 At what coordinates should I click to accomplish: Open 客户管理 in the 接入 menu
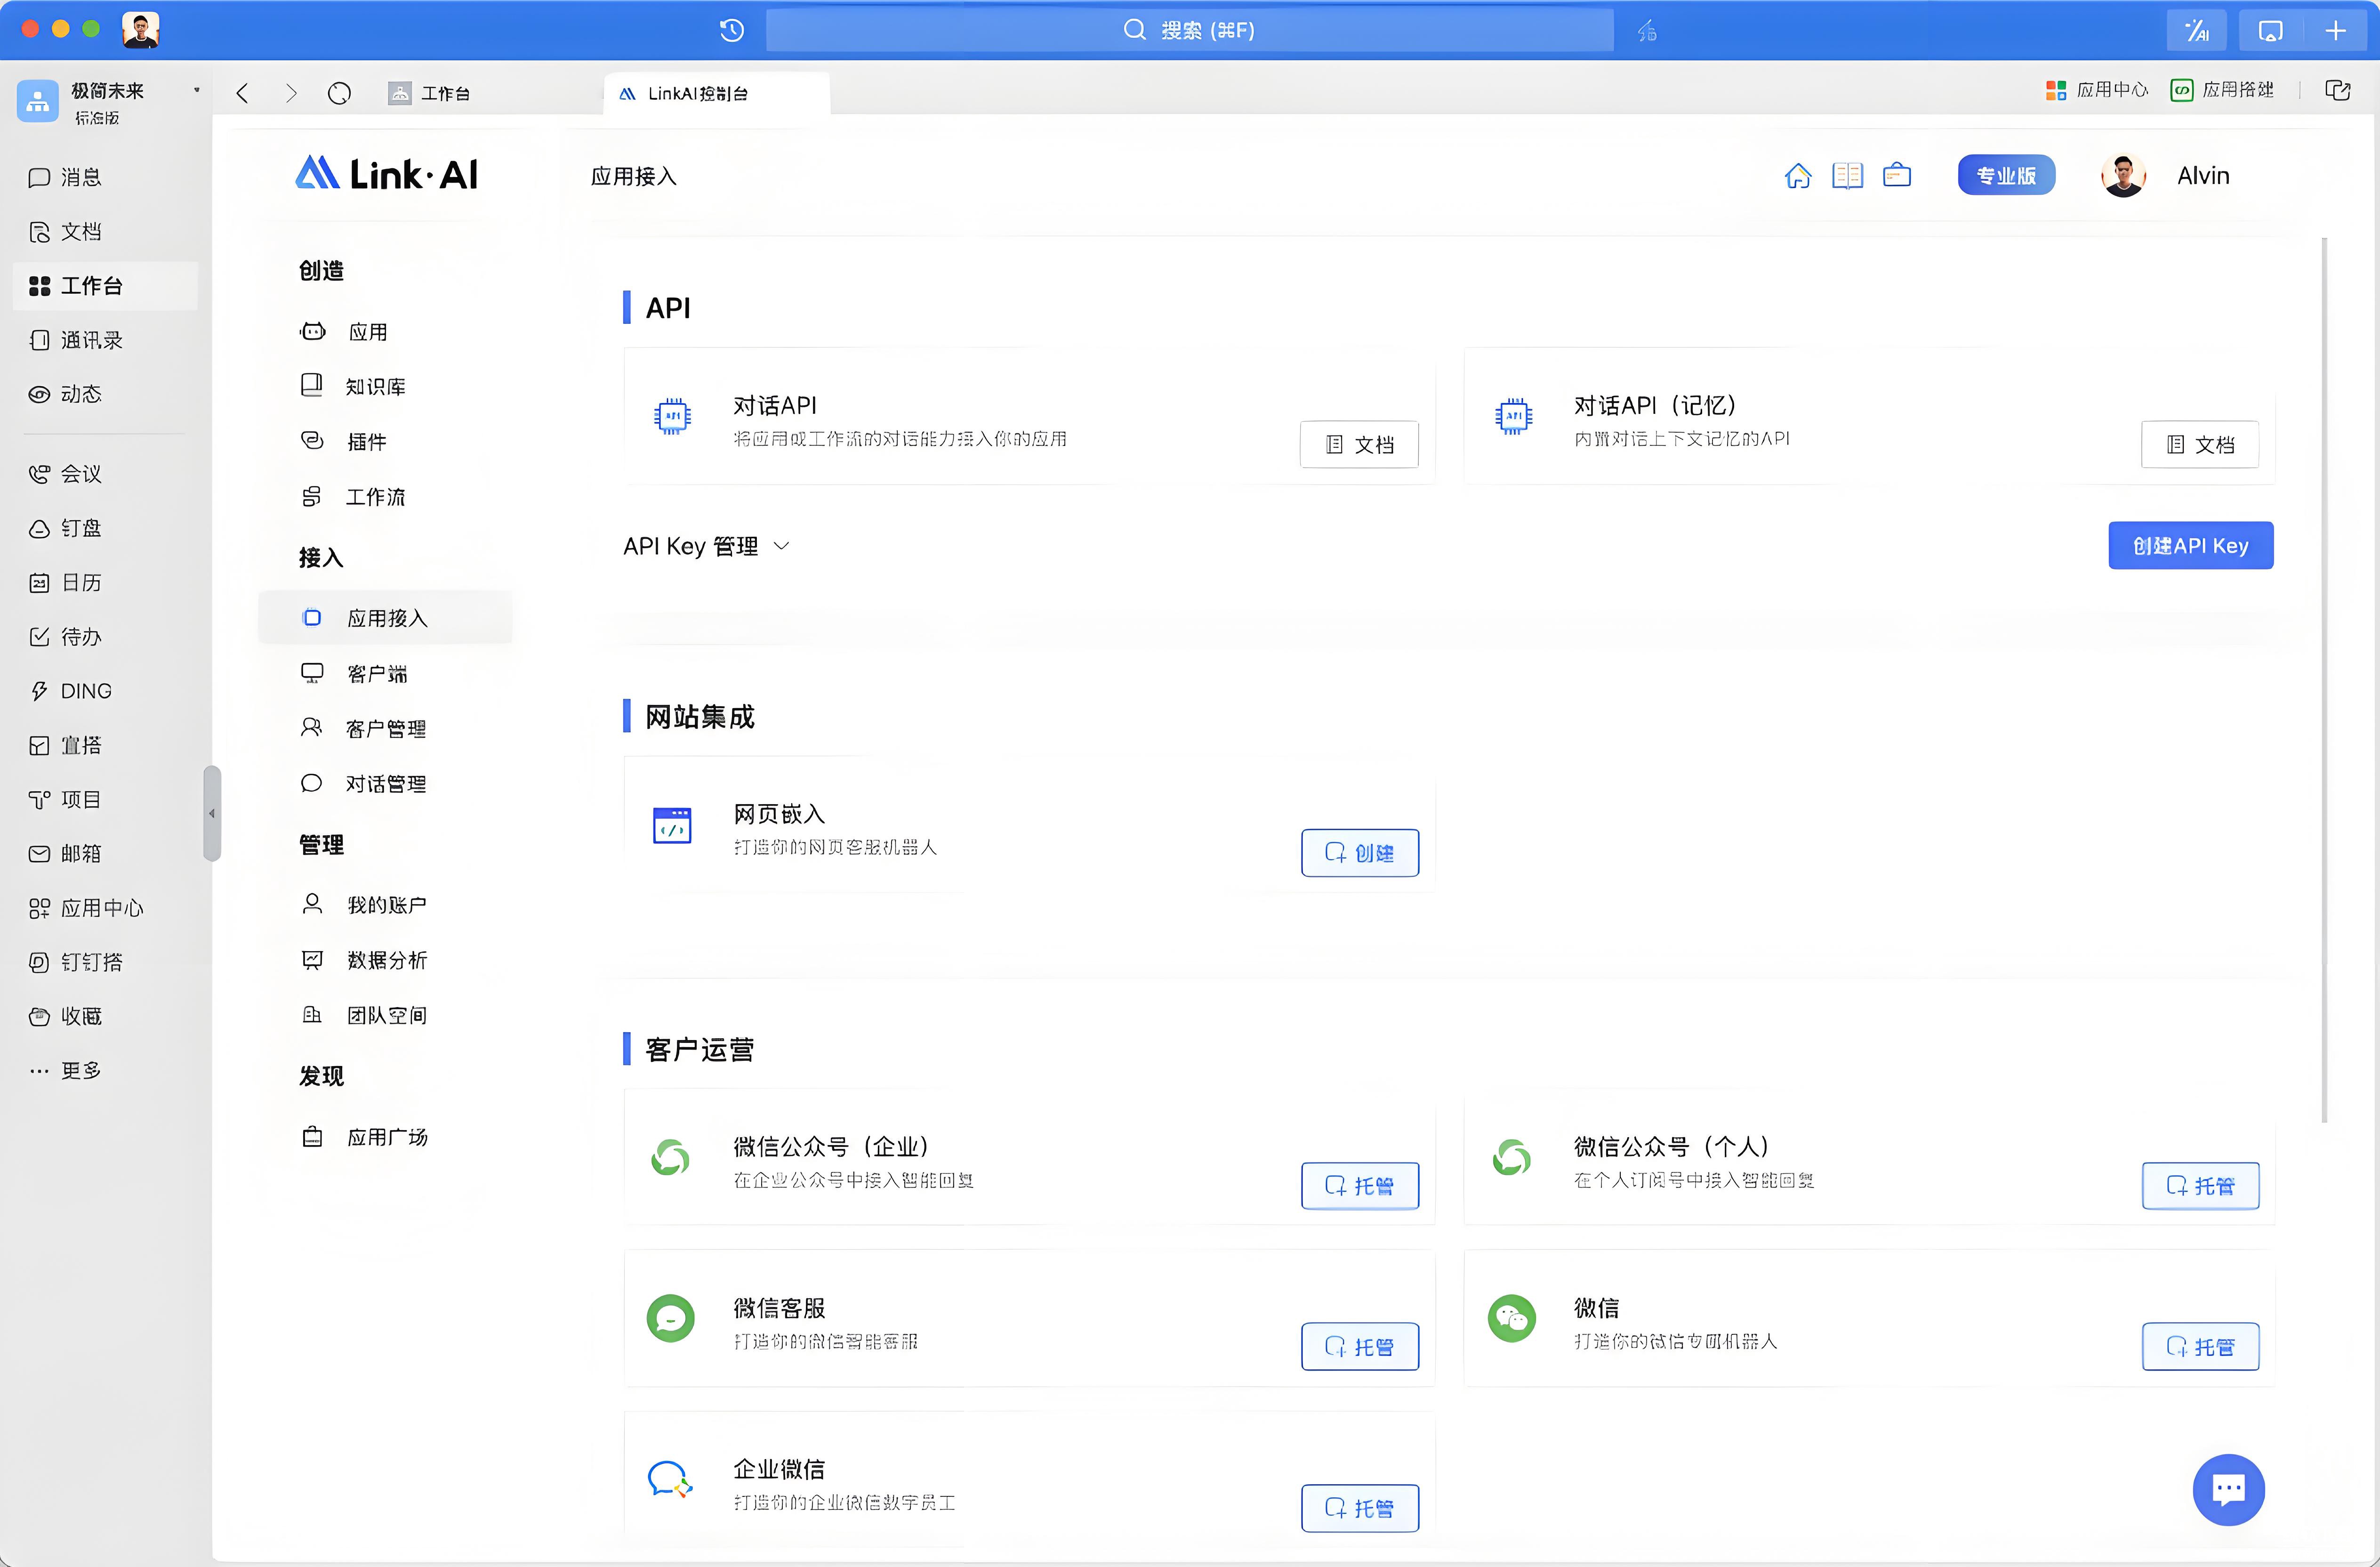[x=363, y=728]
